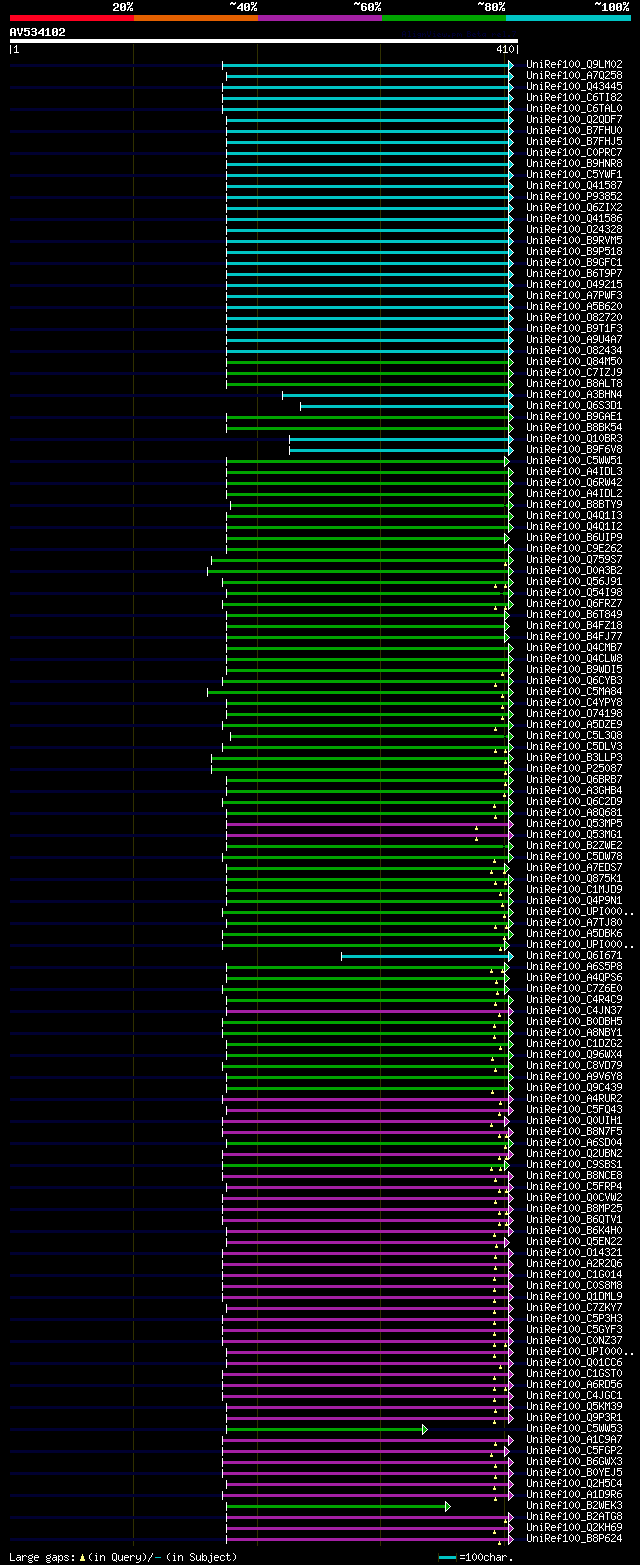The width and height of the screenshot is (640, 1565).
Task: Select the UniRef100_Q53MG1 entry
Action: 574,834
